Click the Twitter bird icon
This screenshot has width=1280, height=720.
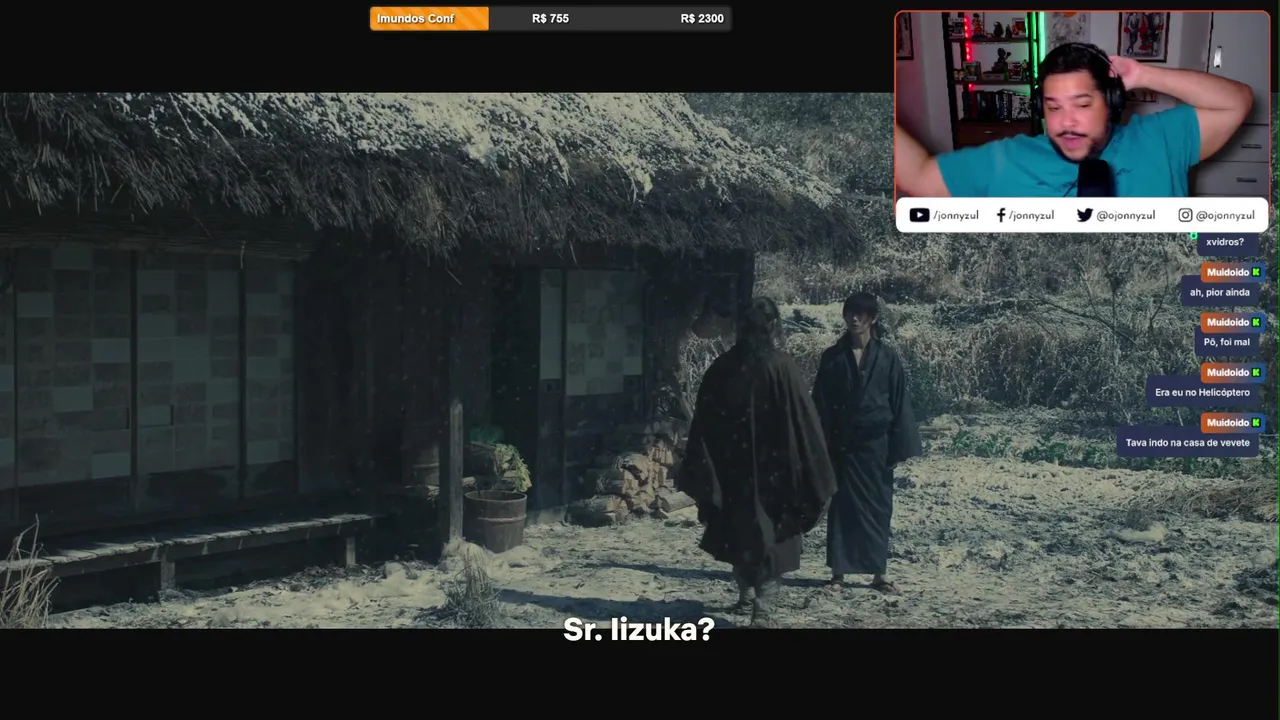tap(1084, 215)
